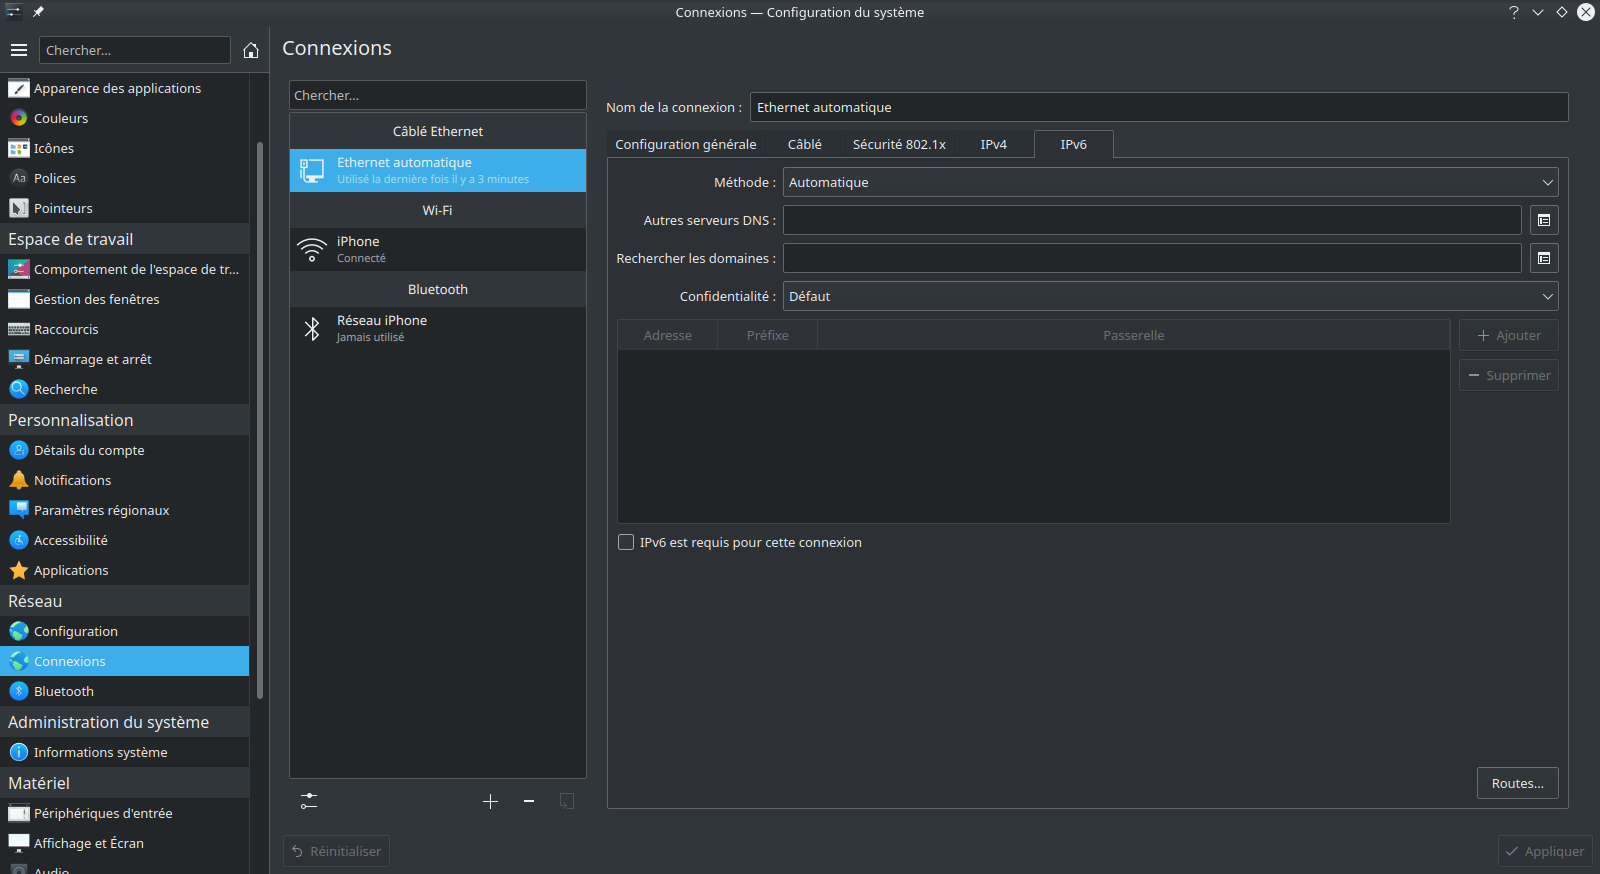1600x874 pixels.
Task: Click the minus icon to remove the connection
Action: (x=529, y=801)
